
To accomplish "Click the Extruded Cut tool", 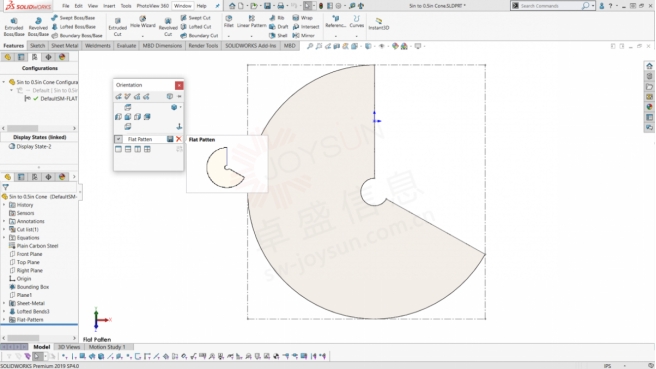I will [x=118, y=27].
